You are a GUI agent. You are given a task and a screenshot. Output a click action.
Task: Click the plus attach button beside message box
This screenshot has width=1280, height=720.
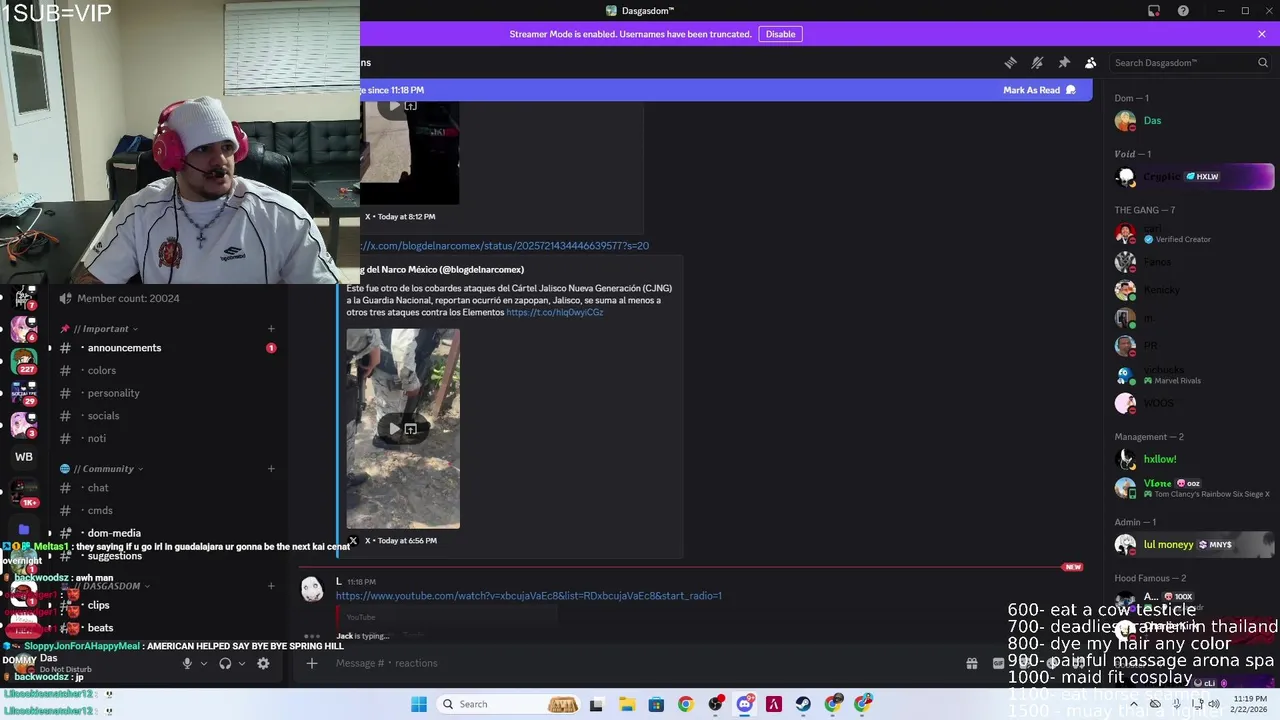312,663
